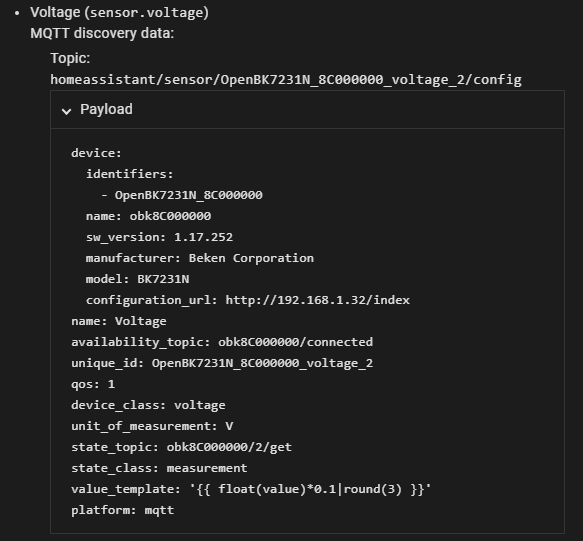Screen dimensions: 583x541
Task: Click the state_topic obk8C000000/2/get line
Action: tap(181, 447)
